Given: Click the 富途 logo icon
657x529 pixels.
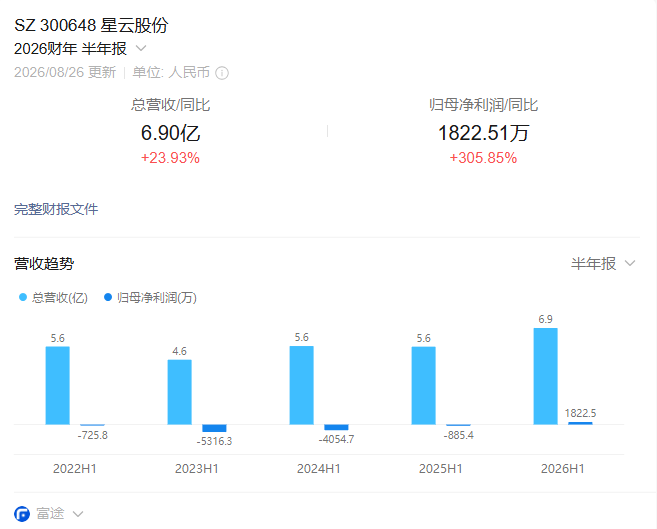Looking at the screenshot, I should 22,514.
